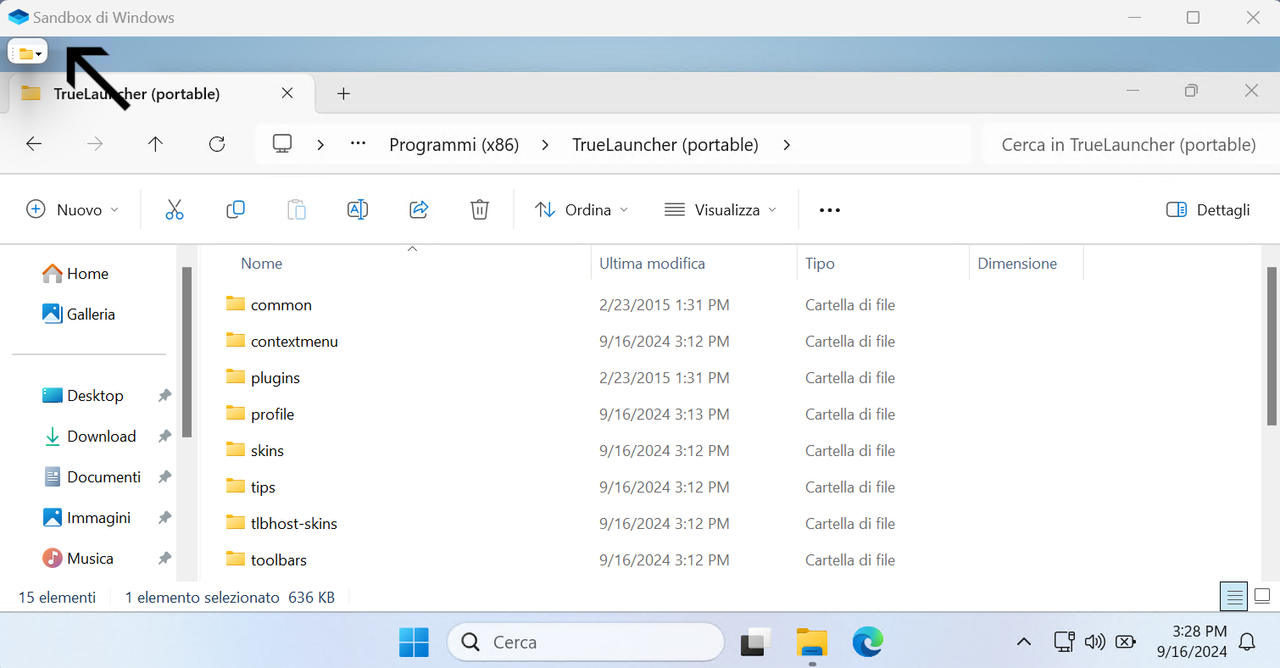Select the plugins folder

click(275, 378)
